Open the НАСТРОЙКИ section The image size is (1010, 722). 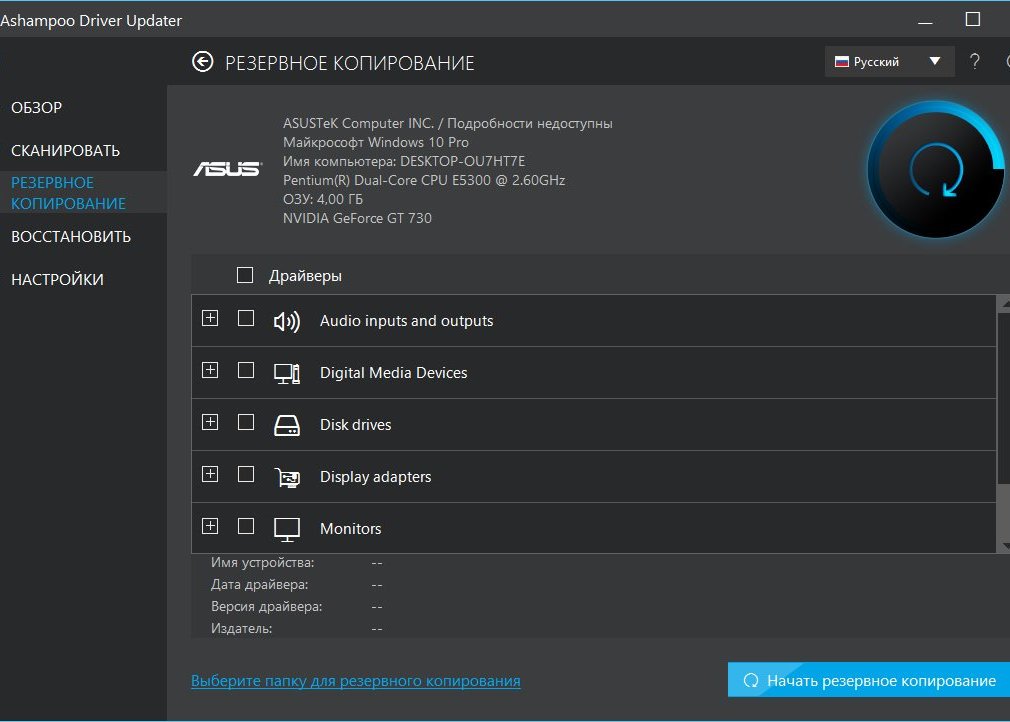point(57,280)
